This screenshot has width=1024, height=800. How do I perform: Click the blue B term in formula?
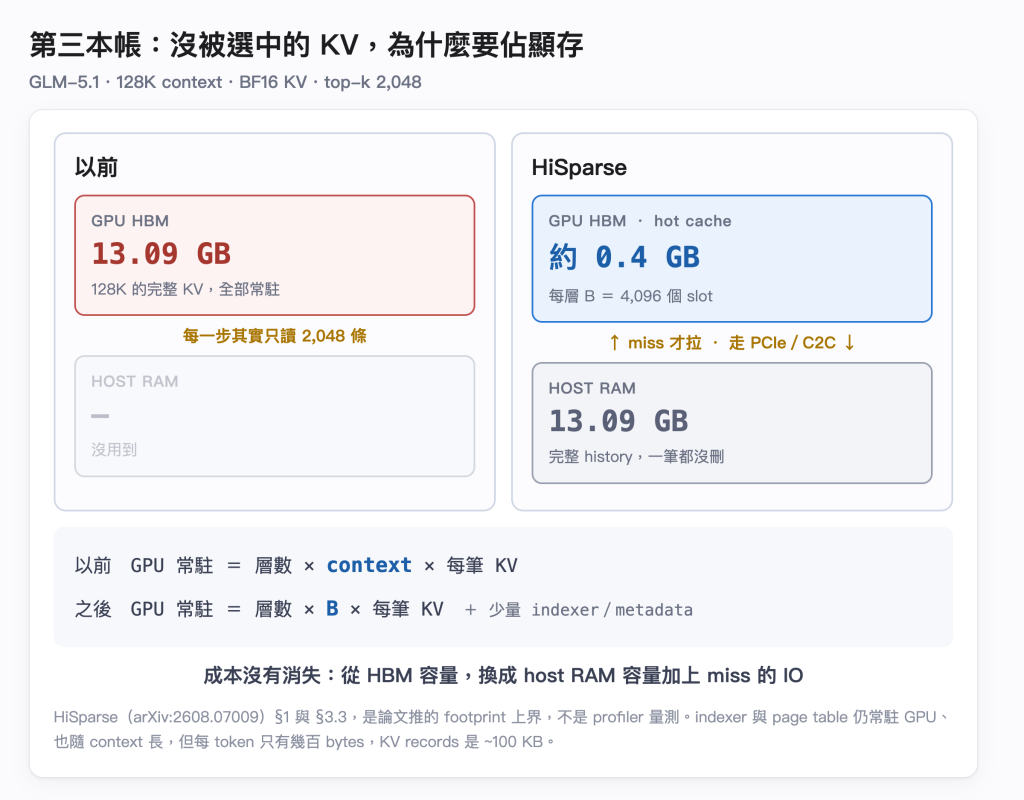(332, 609)
